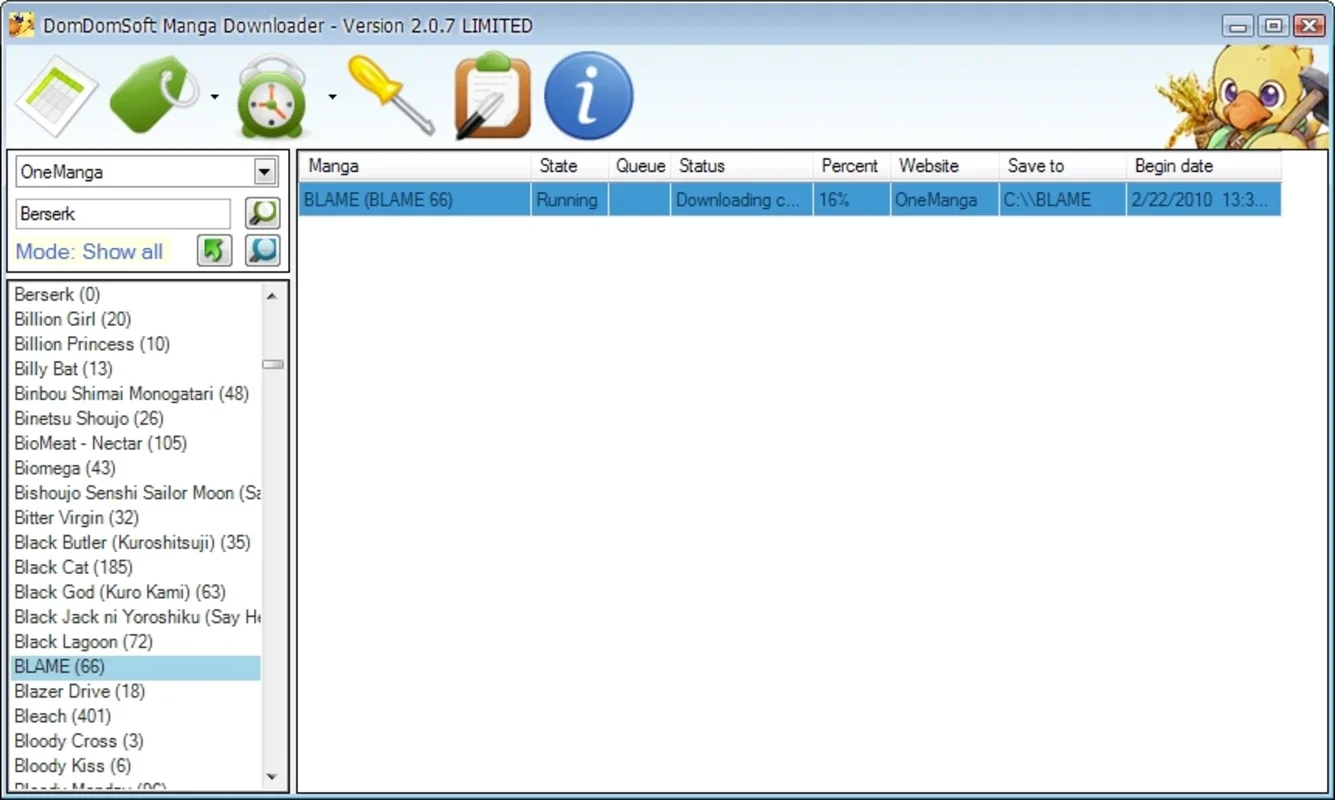1335x800 pixels.
Task: Click the magnifier search button next to Berserk field
Action: point(262,213)
